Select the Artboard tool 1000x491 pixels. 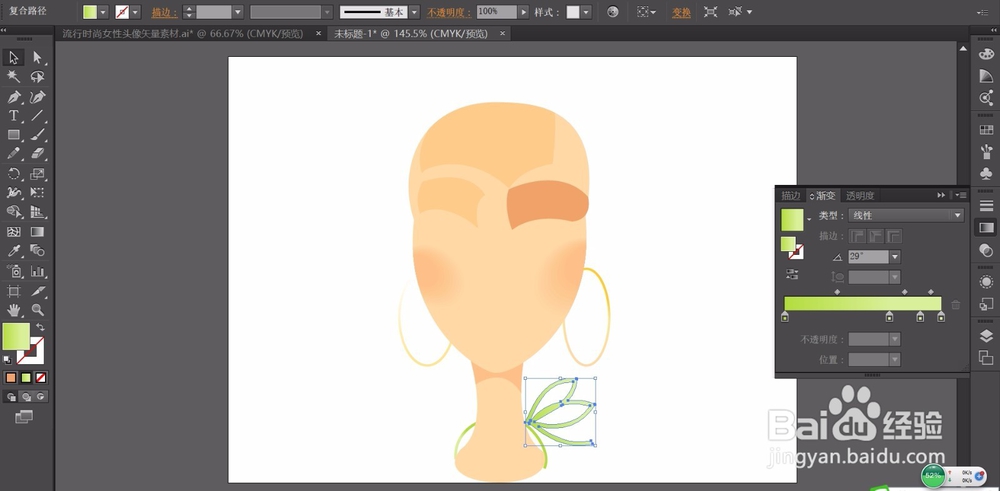tap(13, 291)
